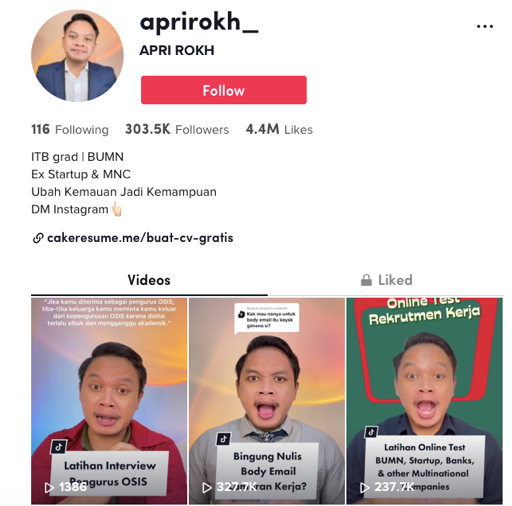This screenshot has width=512, height=506.
Task: Click the lock icon on Liked tab
Action: tap(366, 280)
